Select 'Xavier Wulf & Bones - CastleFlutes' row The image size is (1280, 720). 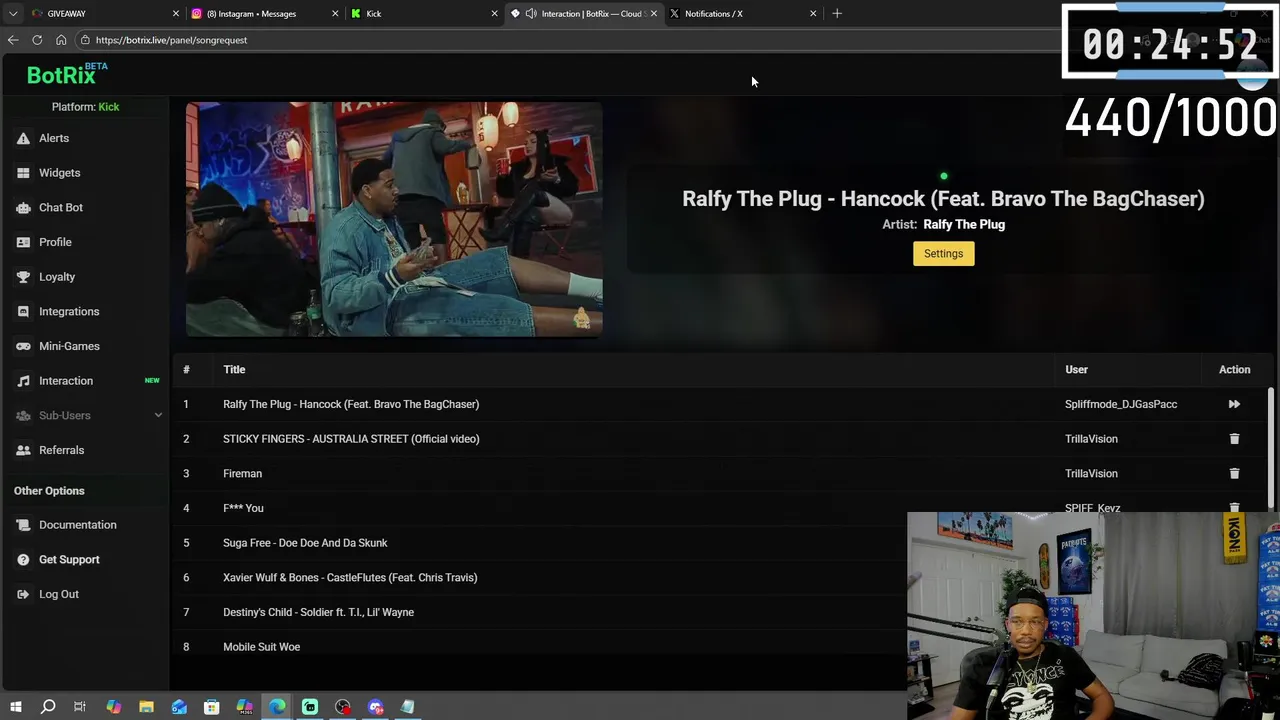(x=540, y=578)
